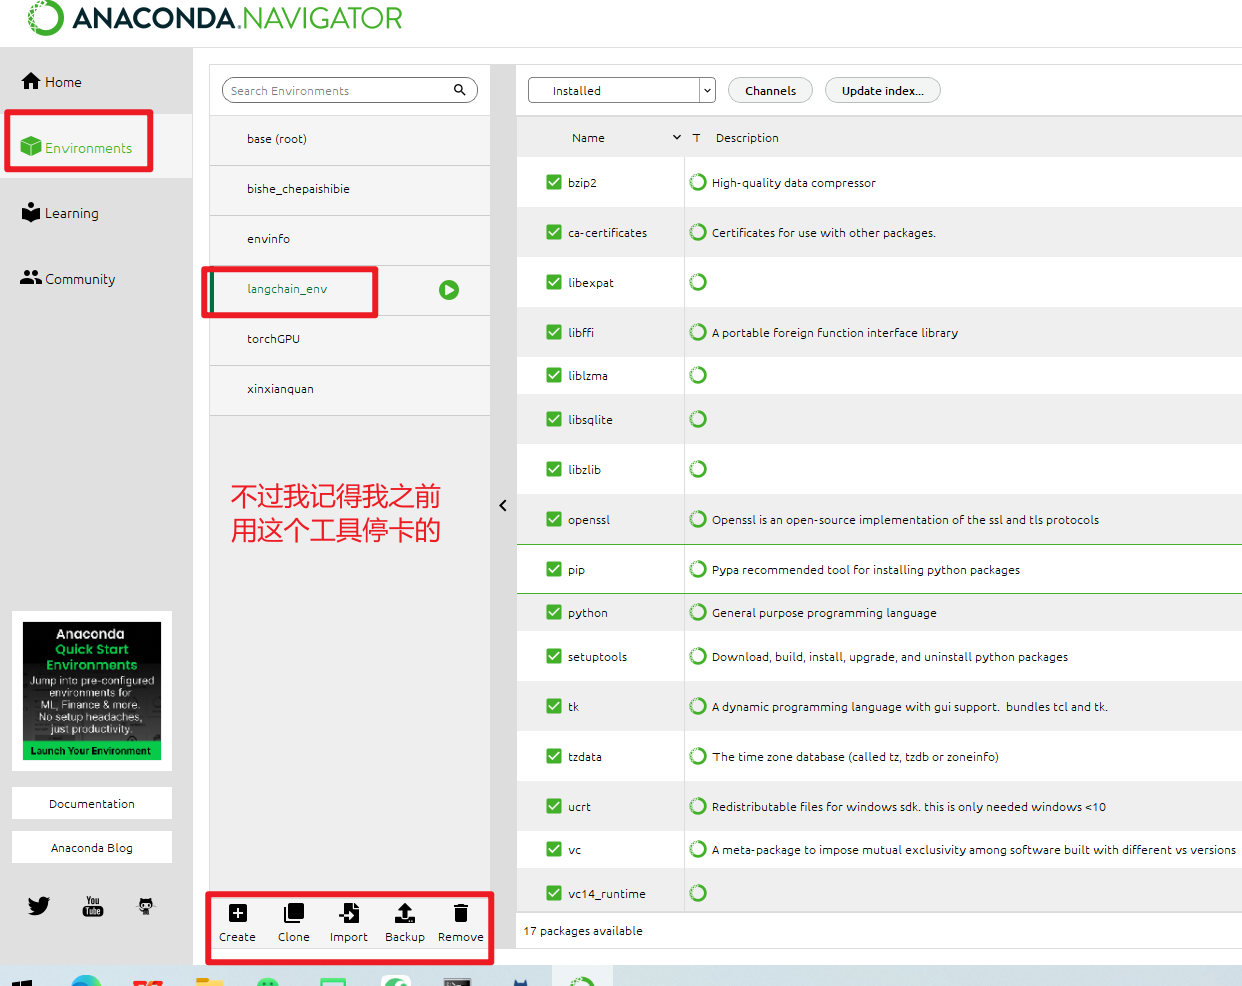Open Anaconda Twitter icon
Screen dimensions: 1242x986
pos(39,906)
